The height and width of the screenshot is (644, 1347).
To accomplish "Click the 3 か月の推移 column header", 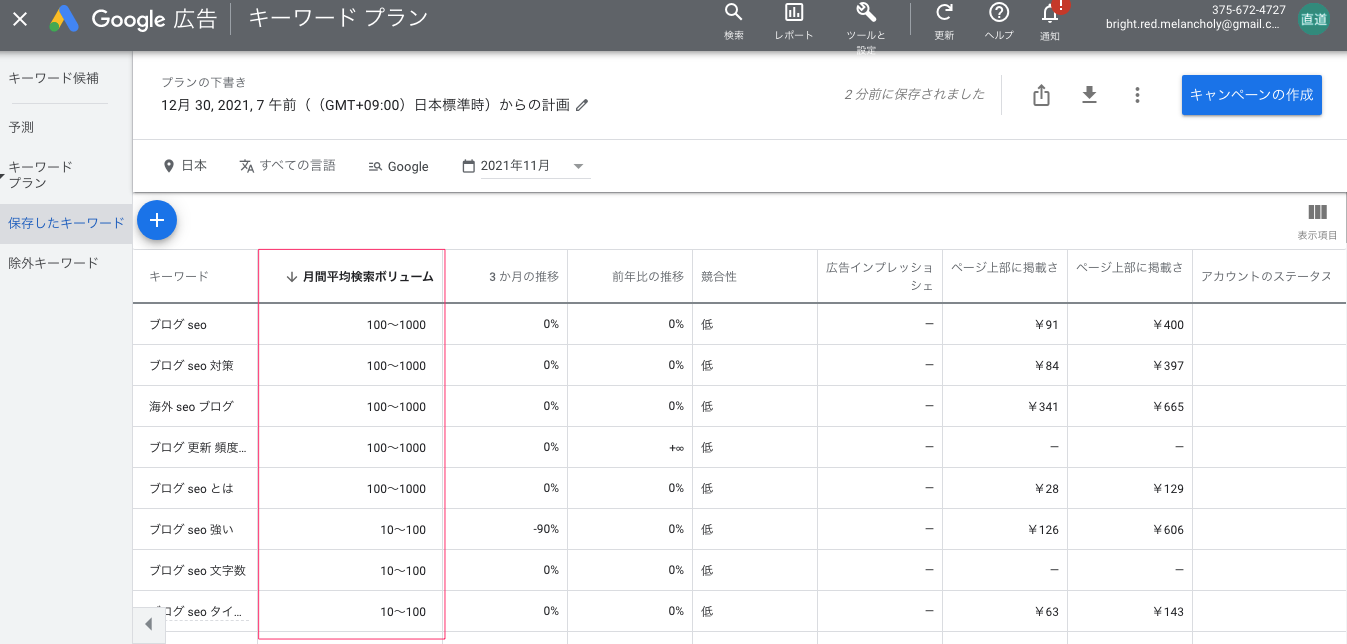I will [x=523, y=277].
